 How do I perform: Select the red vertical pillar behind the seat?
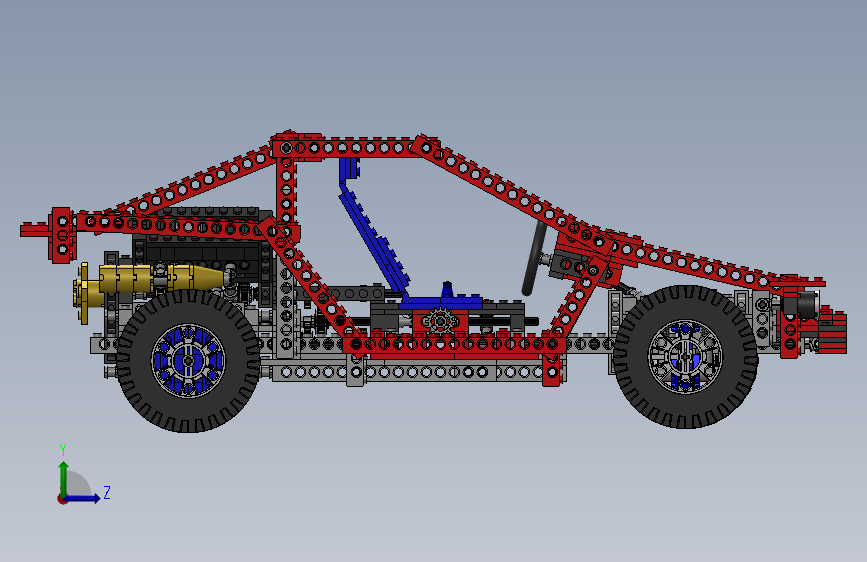[286, 191]
